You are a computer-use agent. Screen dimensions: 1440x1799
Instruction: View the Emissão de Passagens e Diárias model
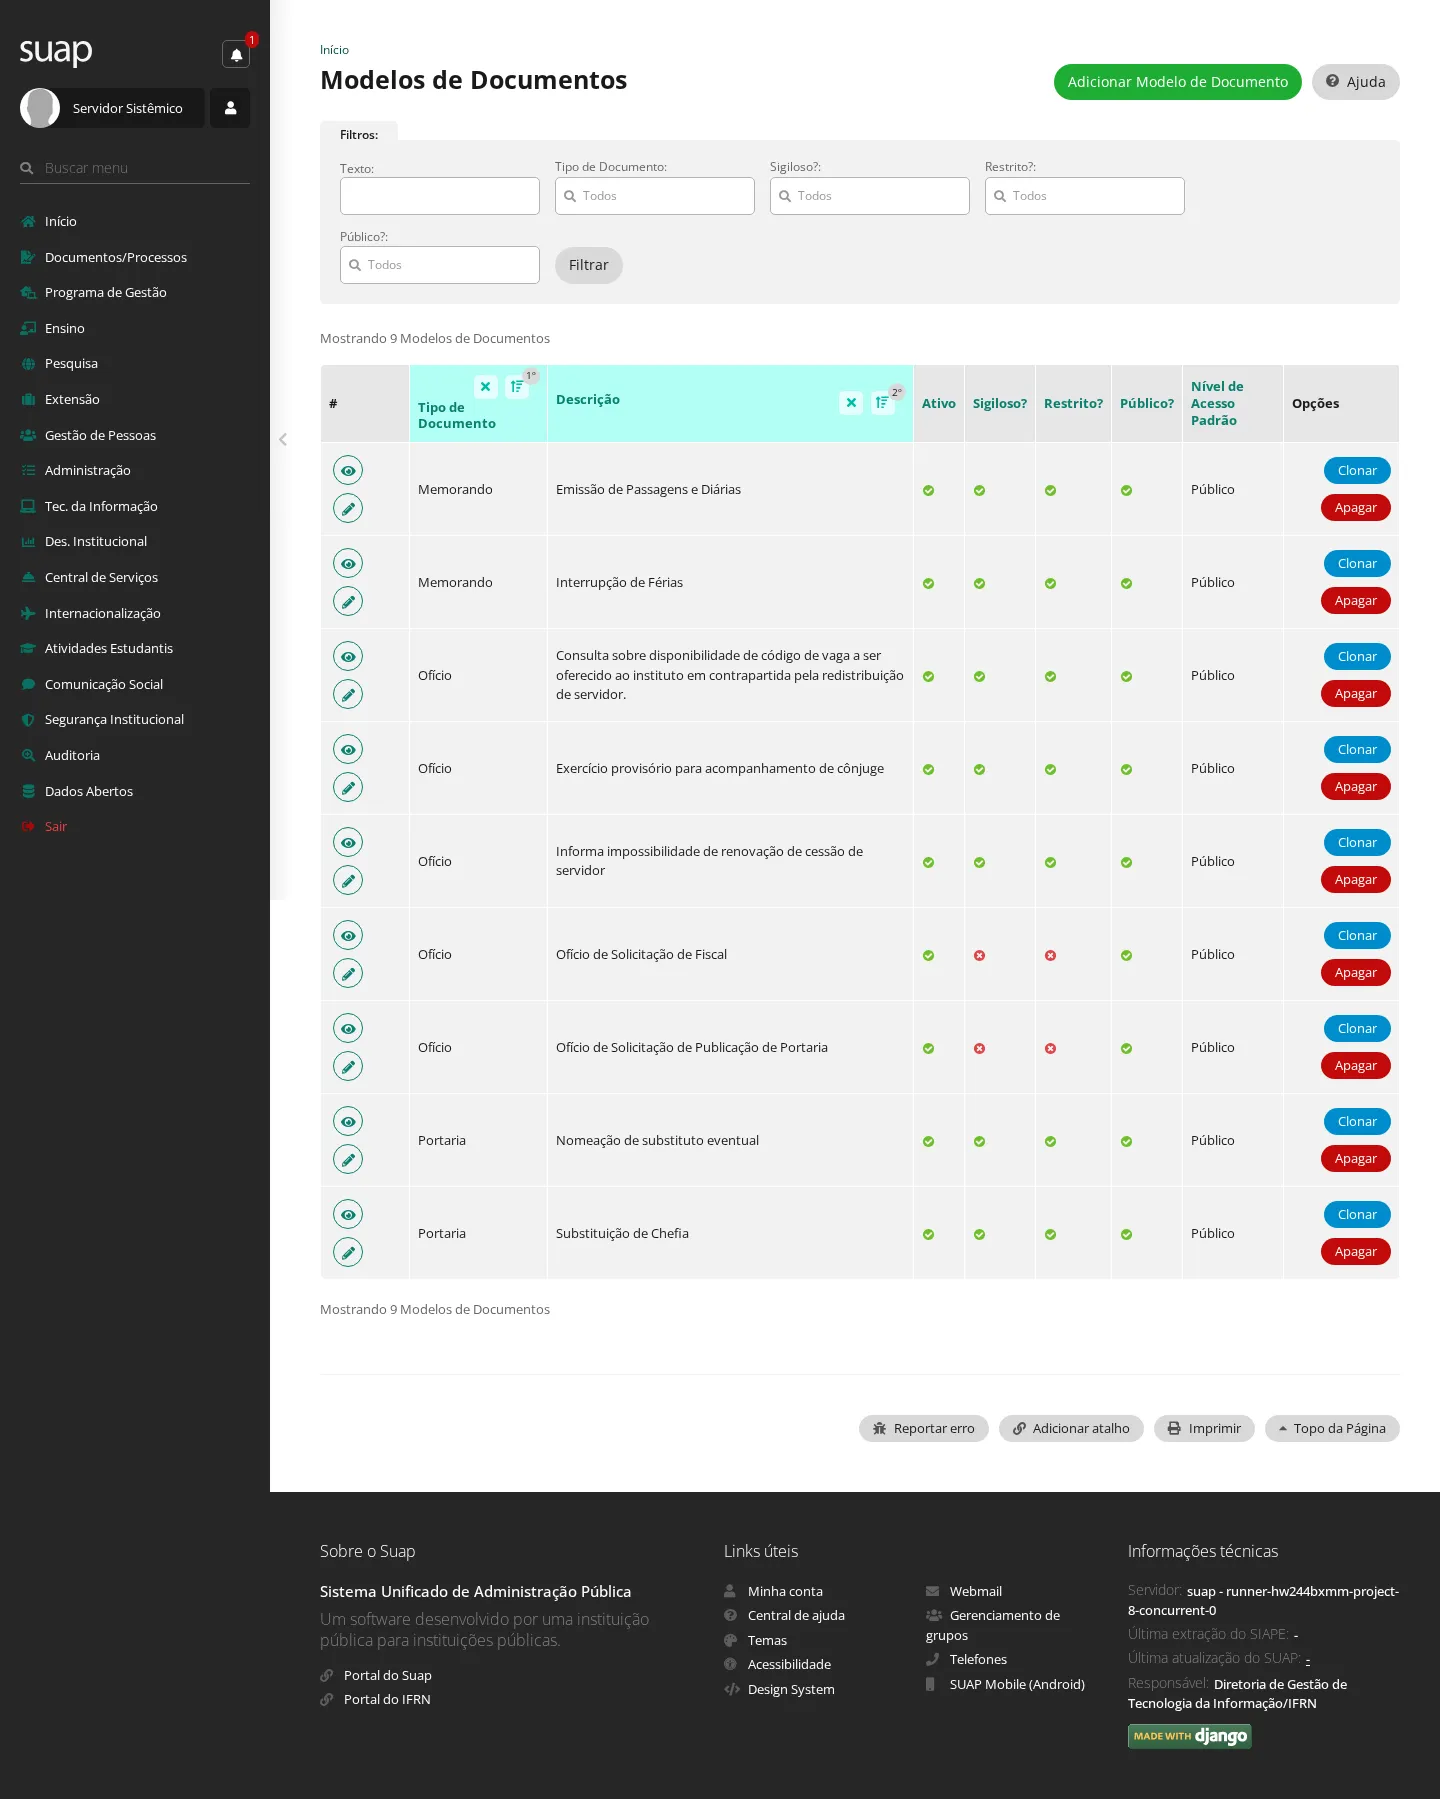[348, 470]
